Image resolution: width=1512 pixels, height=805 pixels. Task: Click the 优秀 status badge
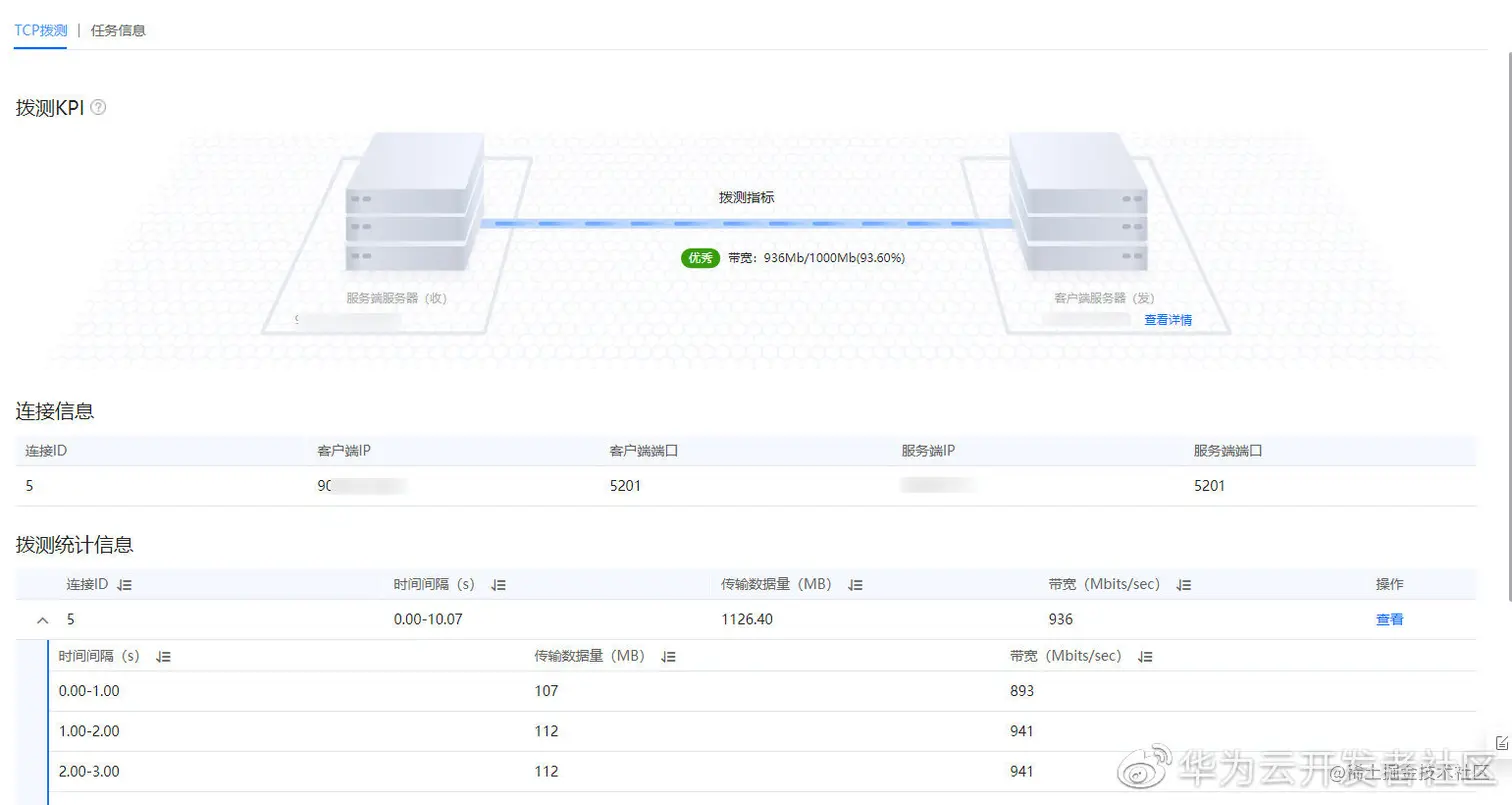[700, 258]
